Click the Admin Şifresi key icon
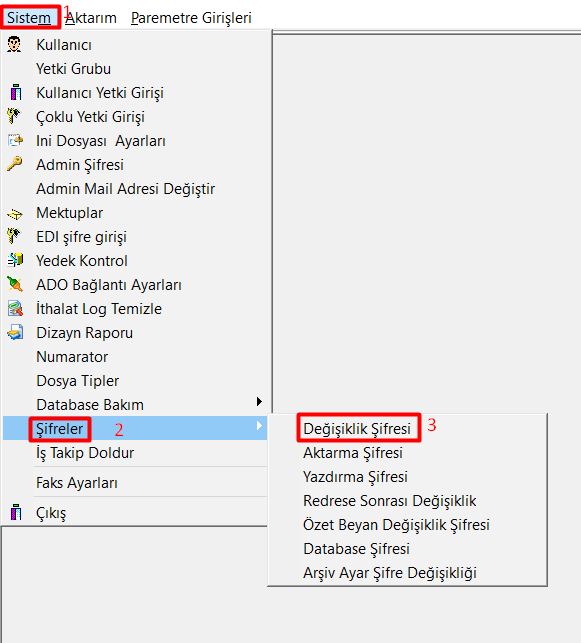 pos(14,164)
